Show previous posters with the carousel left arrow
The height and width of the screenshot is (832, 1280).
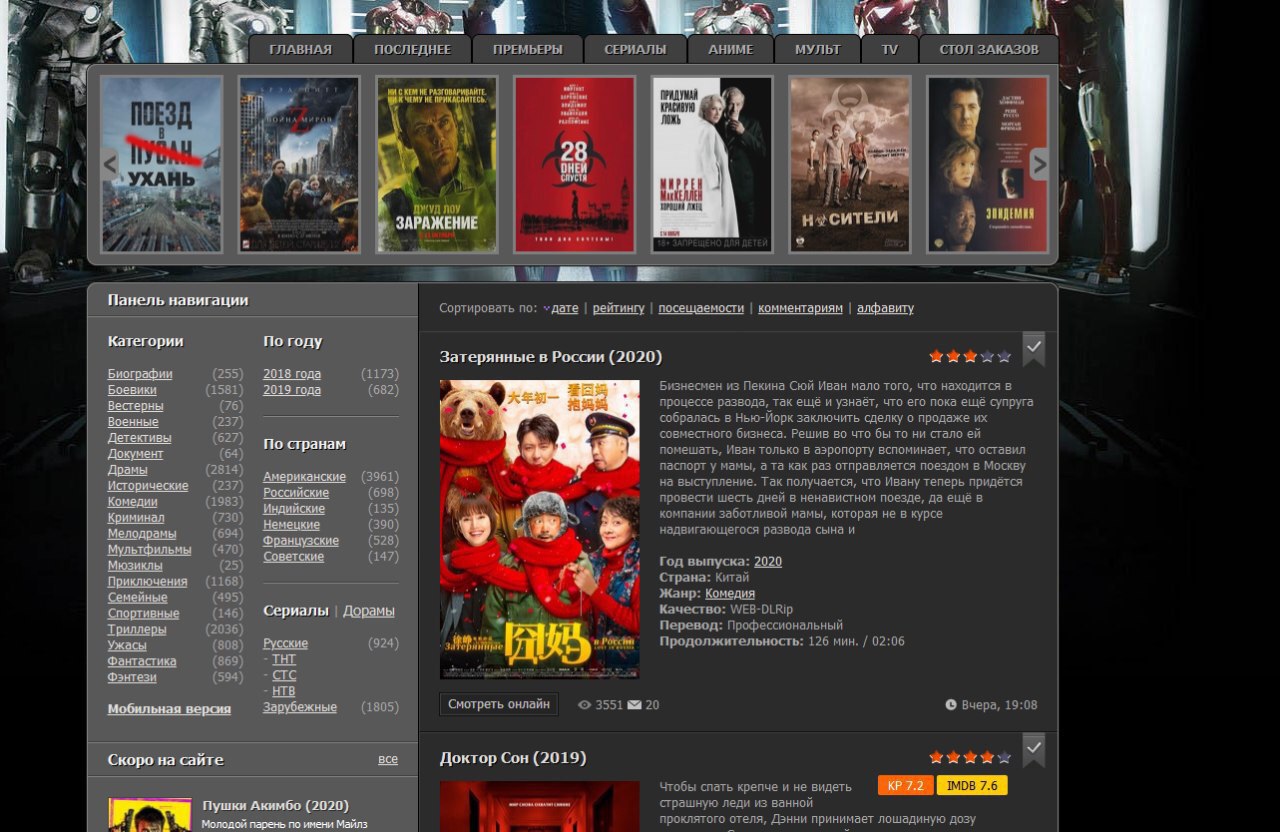[110, 164]
